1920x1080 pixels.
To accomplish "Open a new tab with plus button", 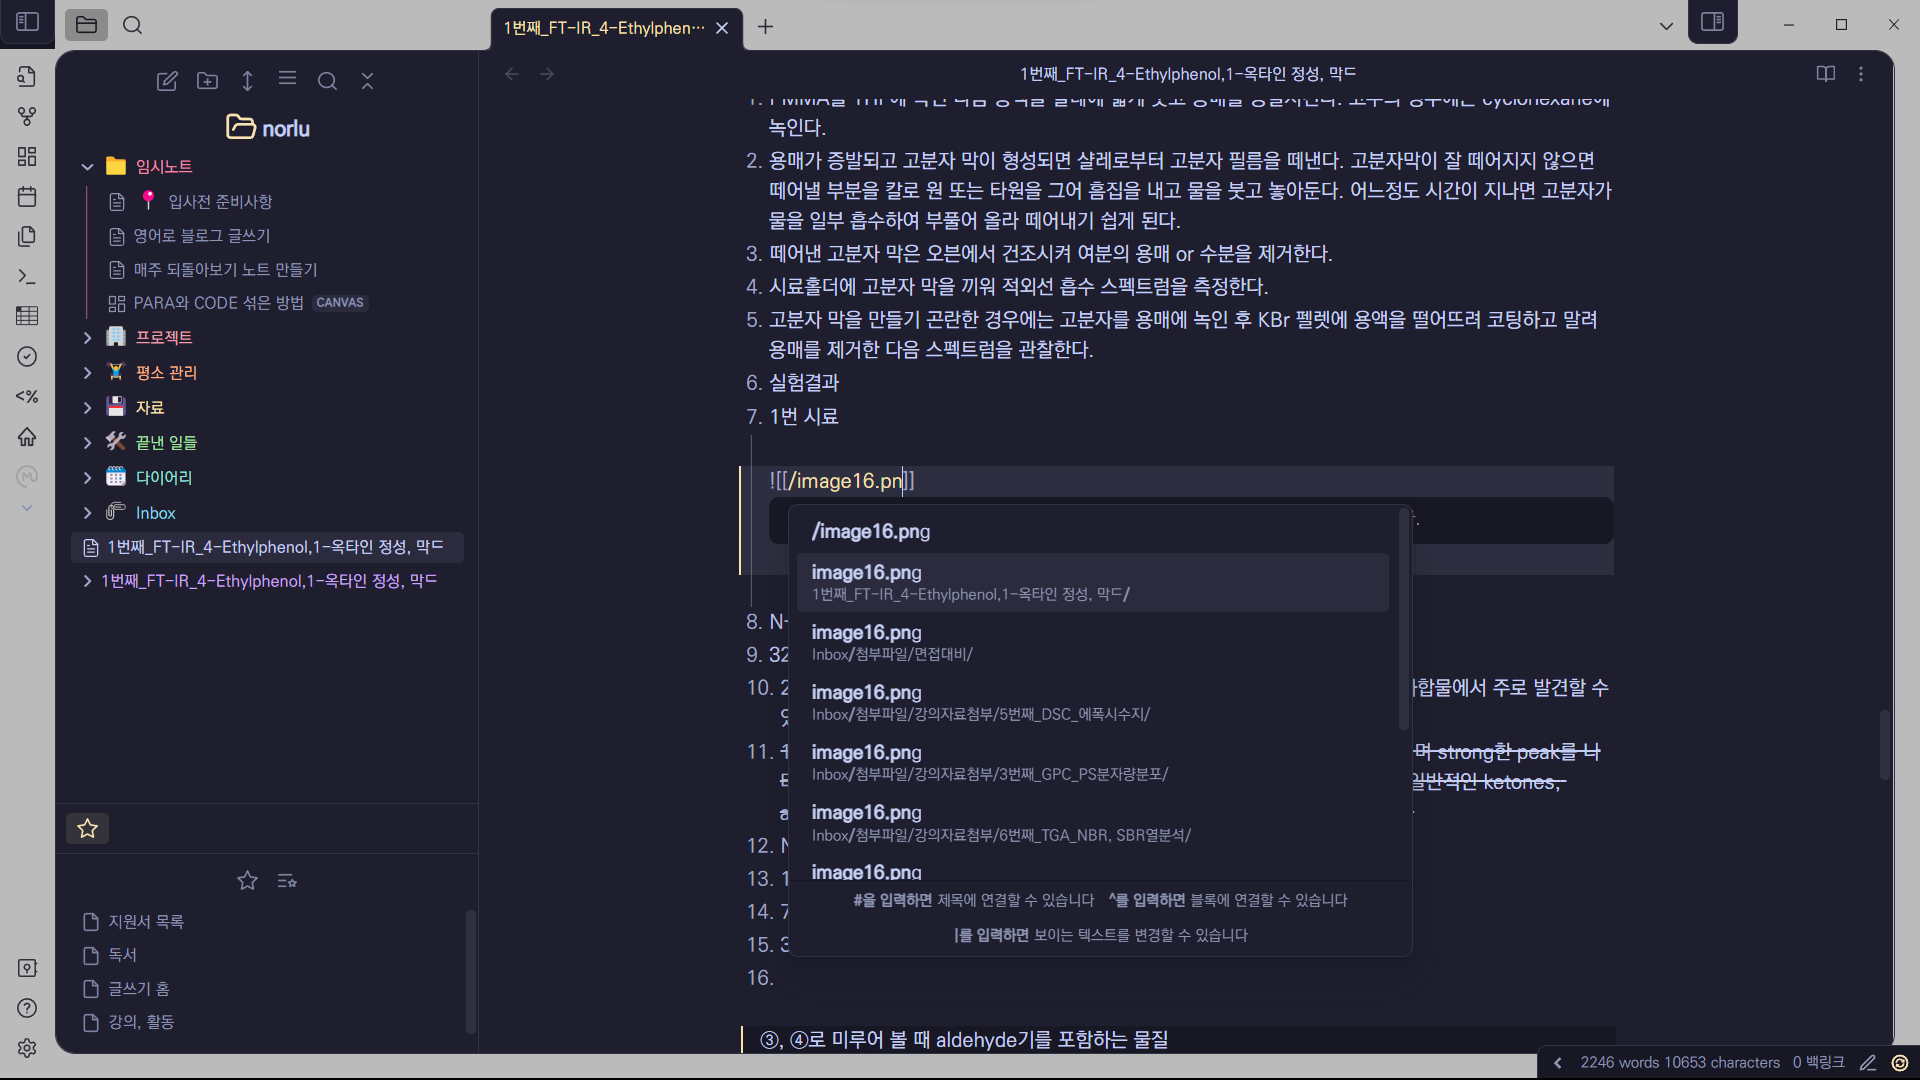I will [x=765, y=27].
